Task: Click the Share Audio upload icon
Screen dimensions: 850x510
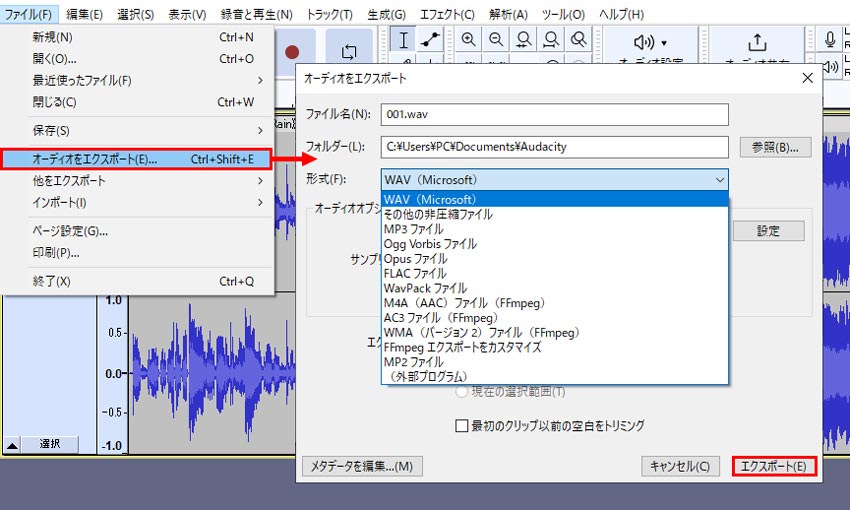Action: pyautogui.click(x=757, y=42)
